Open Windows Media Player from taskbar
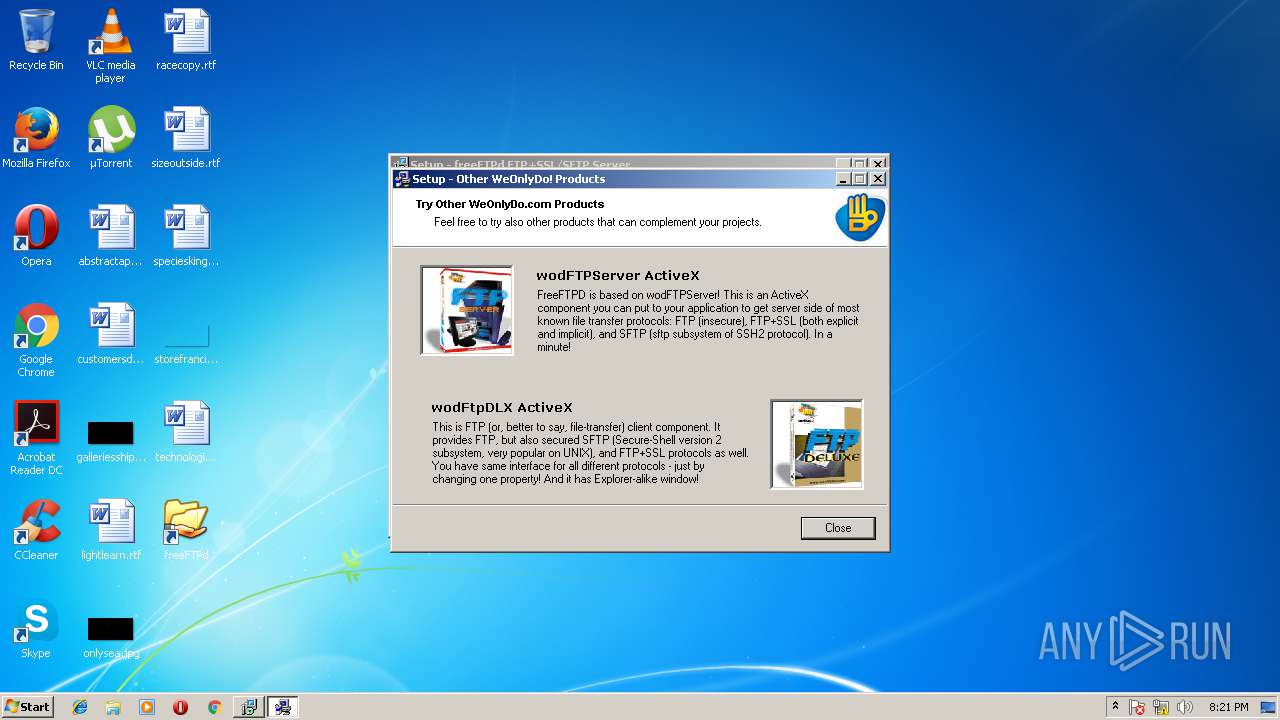1280x720 pixels. click(x=147, y=707)
